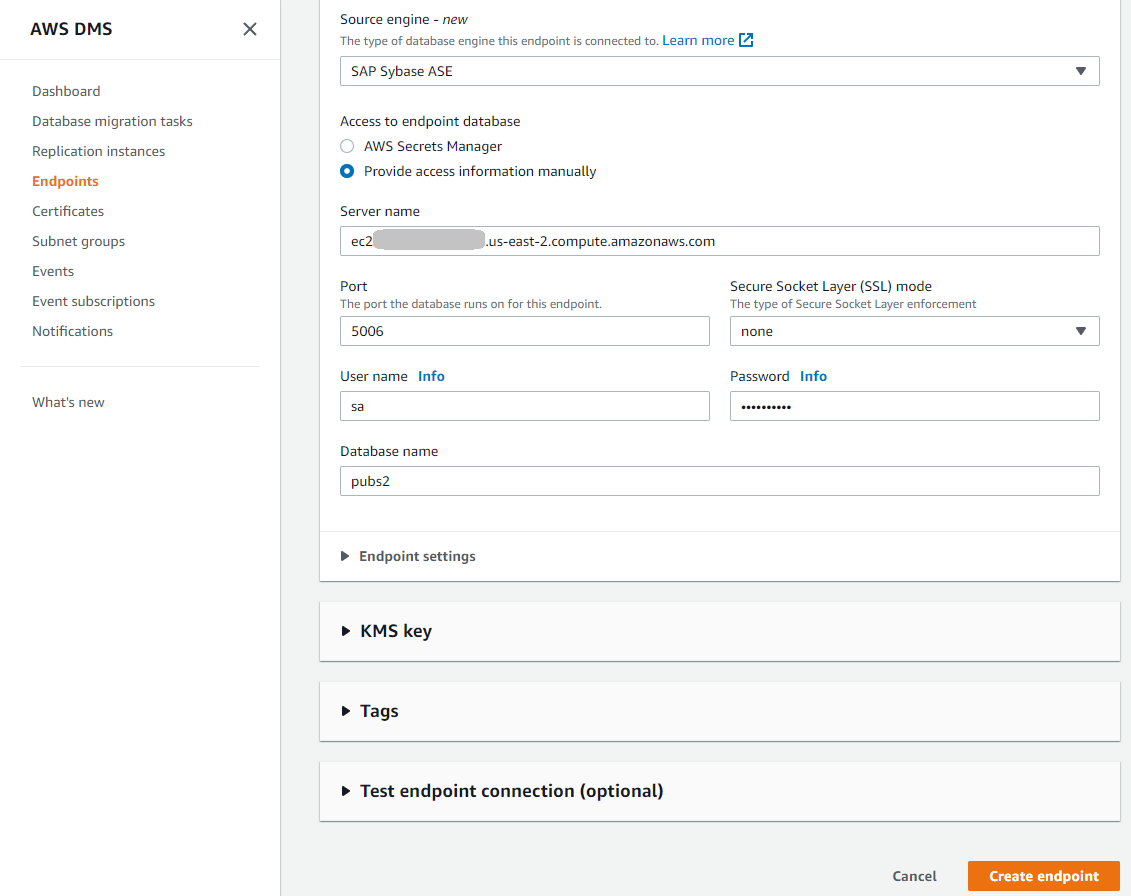Viewport: 1131px width, 896px height.
Task: Click into the Port input field
Action: coord(524,331)
